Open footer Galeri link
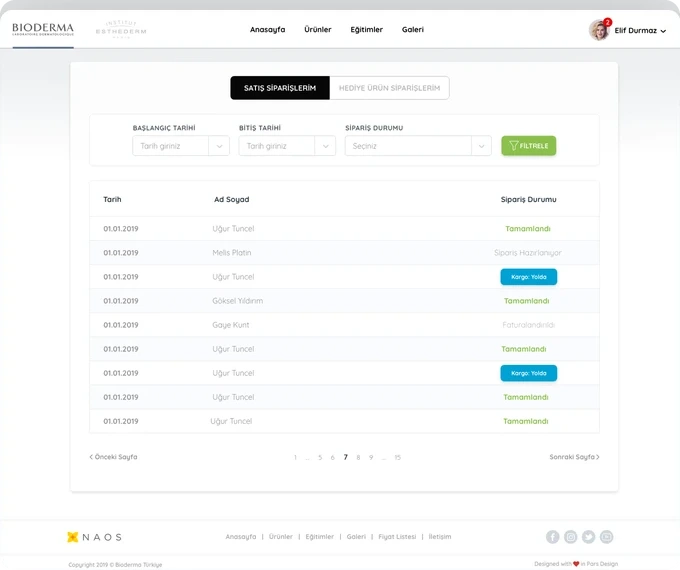The image size is (680, 570). point(356,537)
